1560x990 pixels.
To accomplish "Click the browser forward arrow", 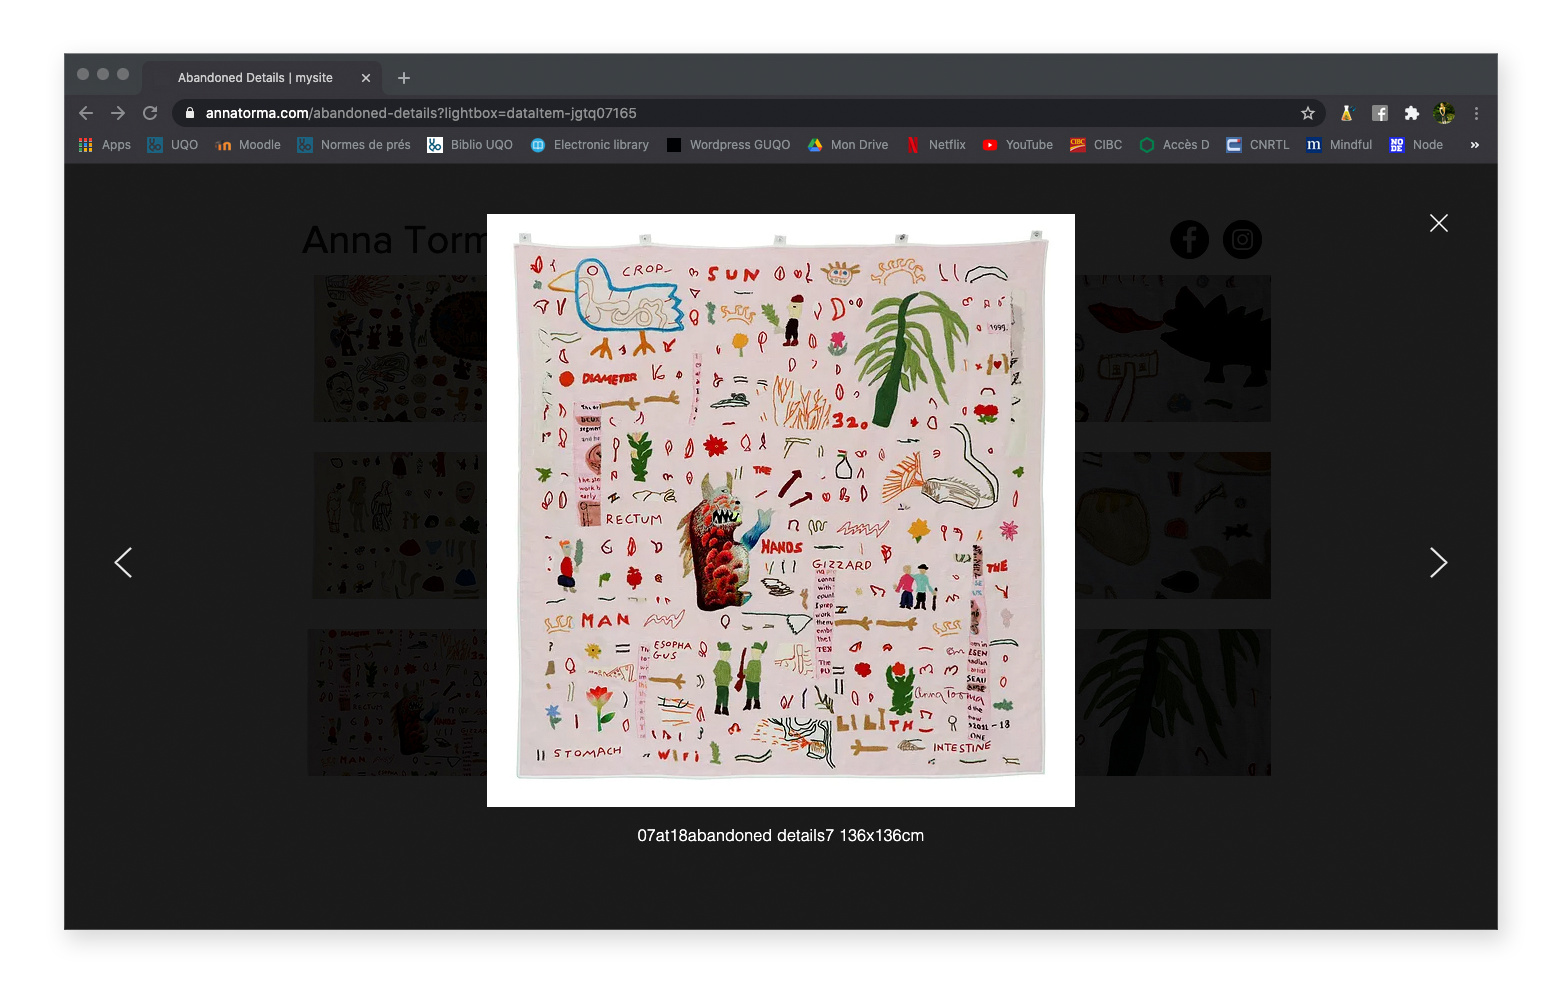I will pyautogui.click(x=118, y=113).
